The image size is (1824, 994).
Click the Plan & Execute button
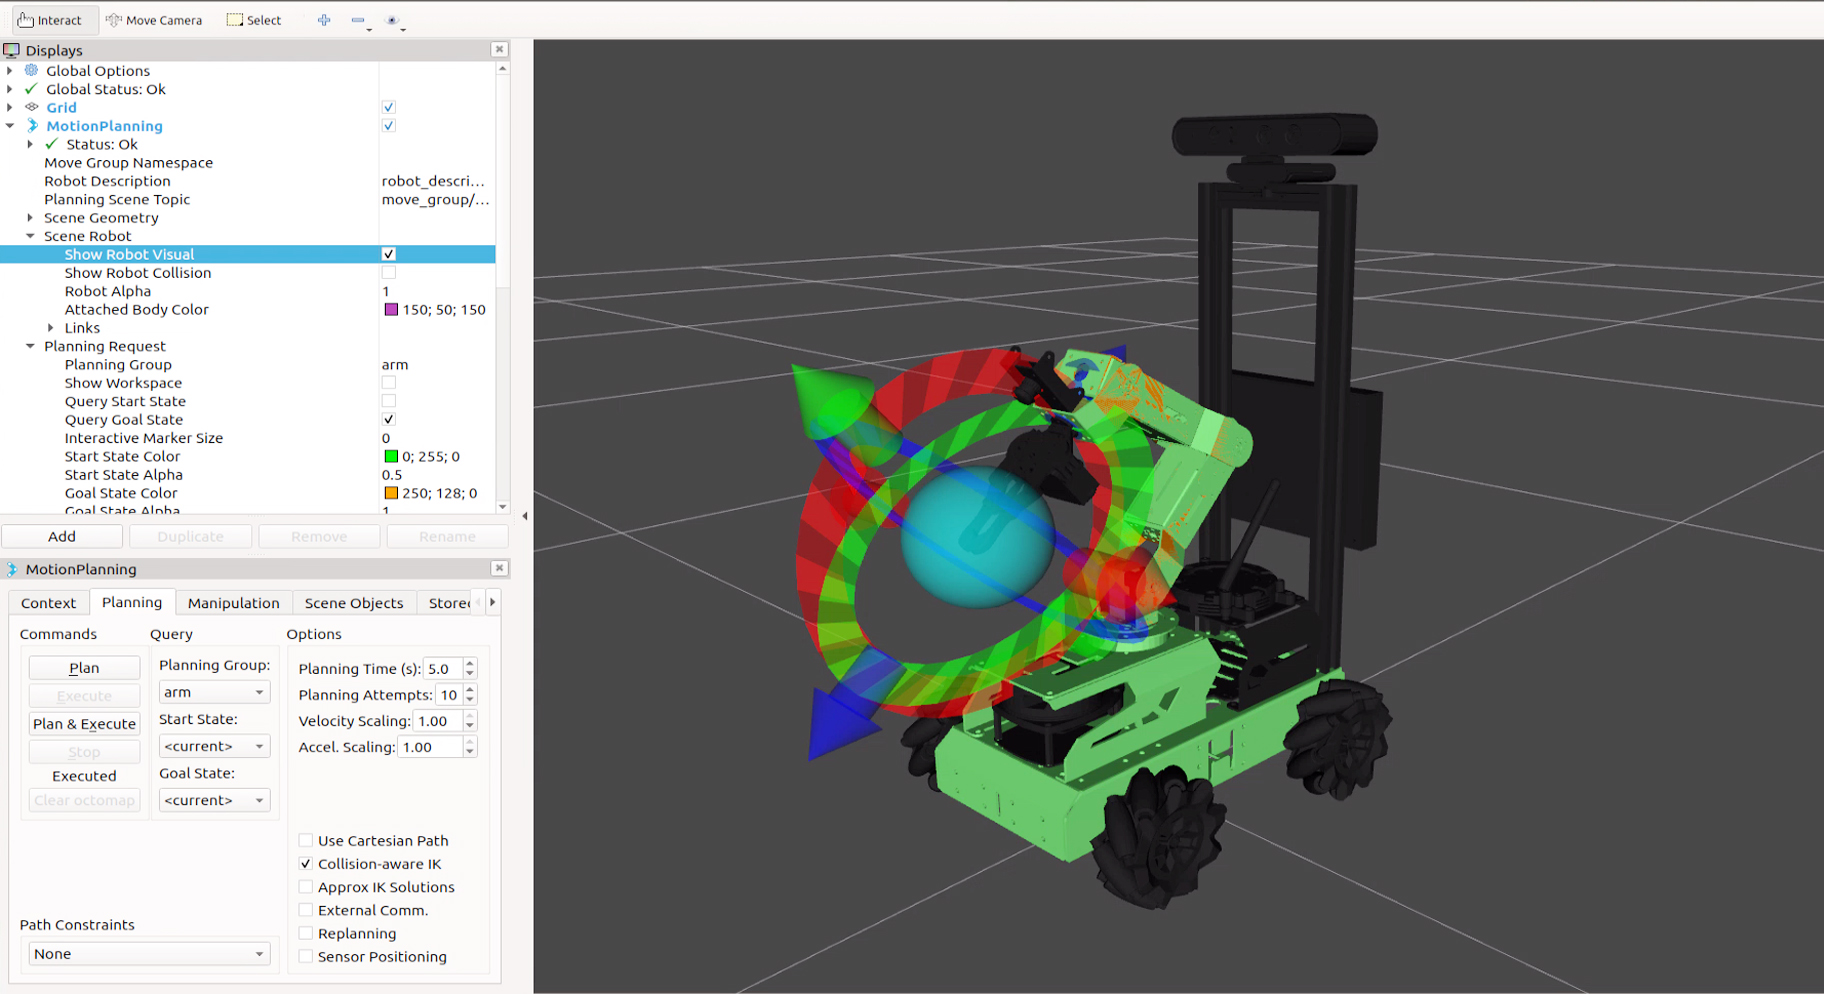[84, 724]
